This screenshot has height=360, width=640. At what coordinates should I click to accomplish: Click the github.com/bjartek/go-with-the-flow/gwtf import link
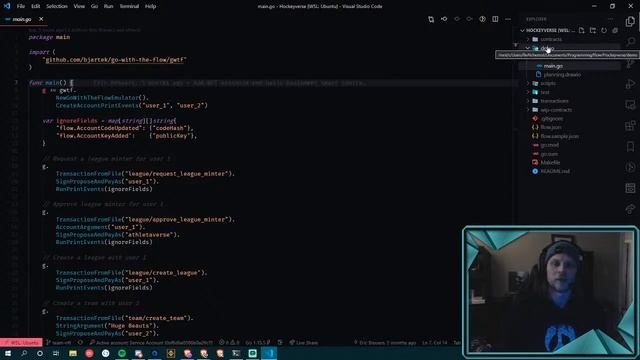116,60
